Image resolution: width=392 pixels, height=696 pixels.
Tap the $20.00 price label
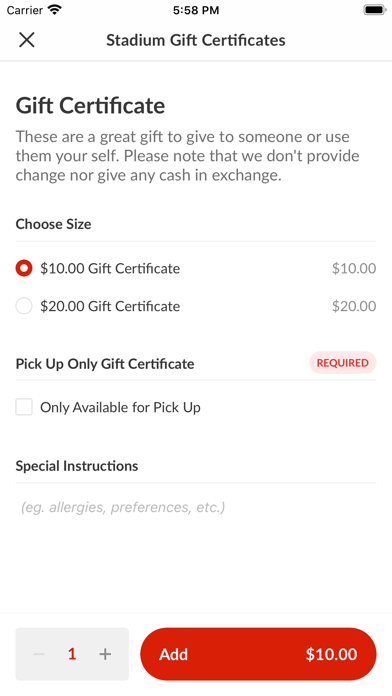point(354,306)
